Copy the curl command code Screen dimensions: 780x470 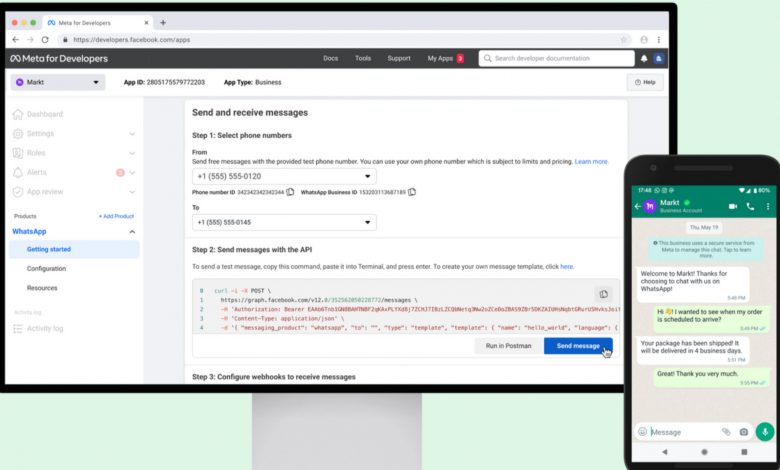coord(603,294)
